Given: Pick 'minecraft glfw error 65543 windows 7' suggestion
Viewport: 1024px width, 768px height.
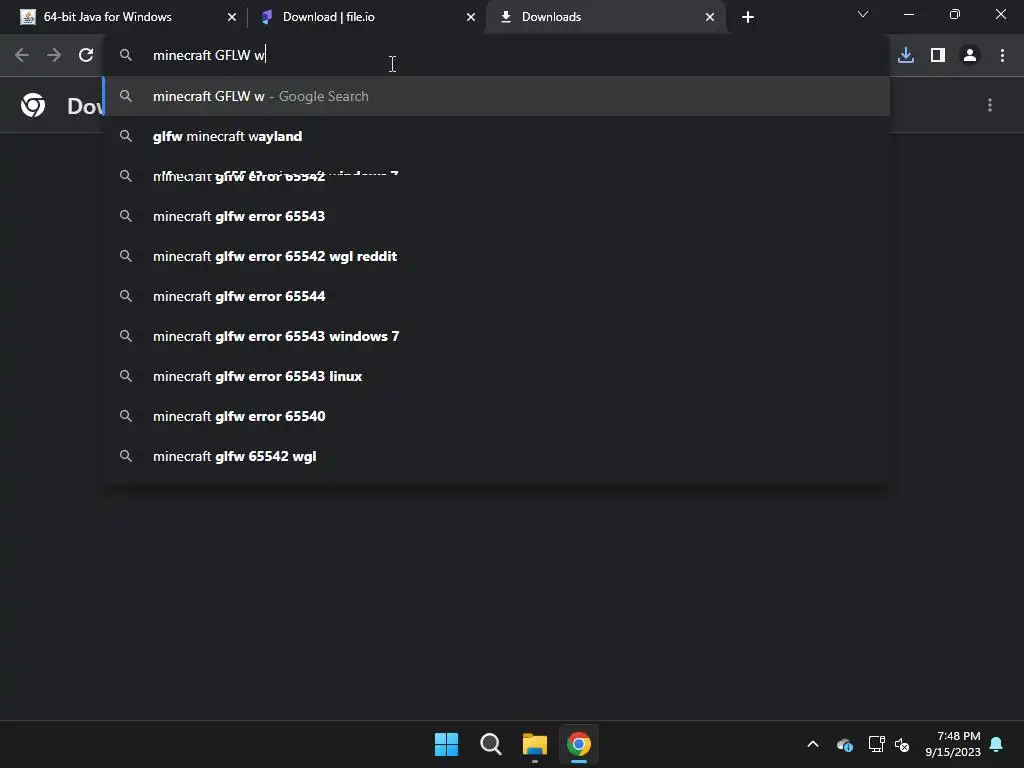Looking at the screenshot, I should point(496,336).
